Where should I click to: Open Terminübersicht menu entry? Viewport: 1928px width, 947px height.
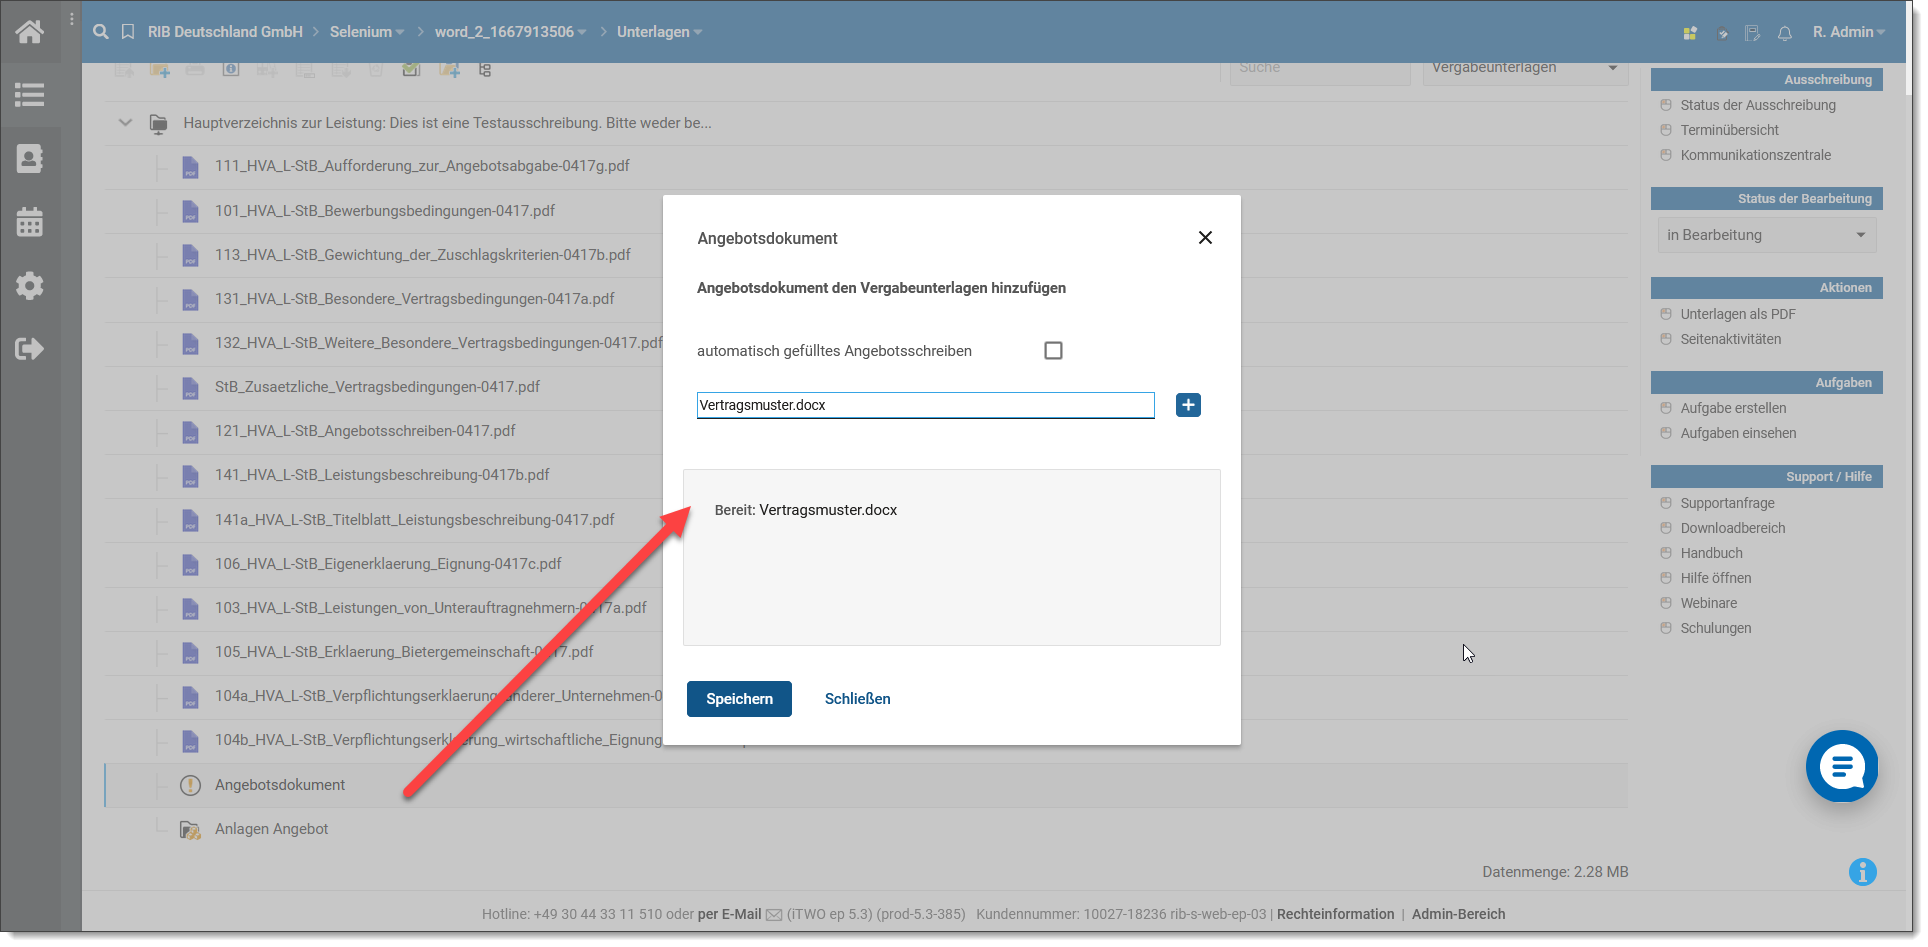(1729, 130)
